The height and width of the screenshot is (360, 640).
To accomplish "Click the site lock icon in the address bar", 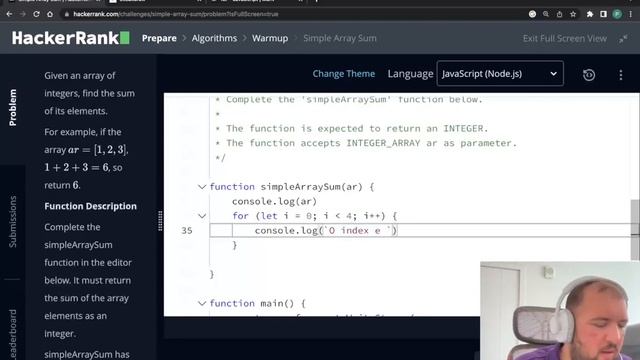I will point(67,14).
